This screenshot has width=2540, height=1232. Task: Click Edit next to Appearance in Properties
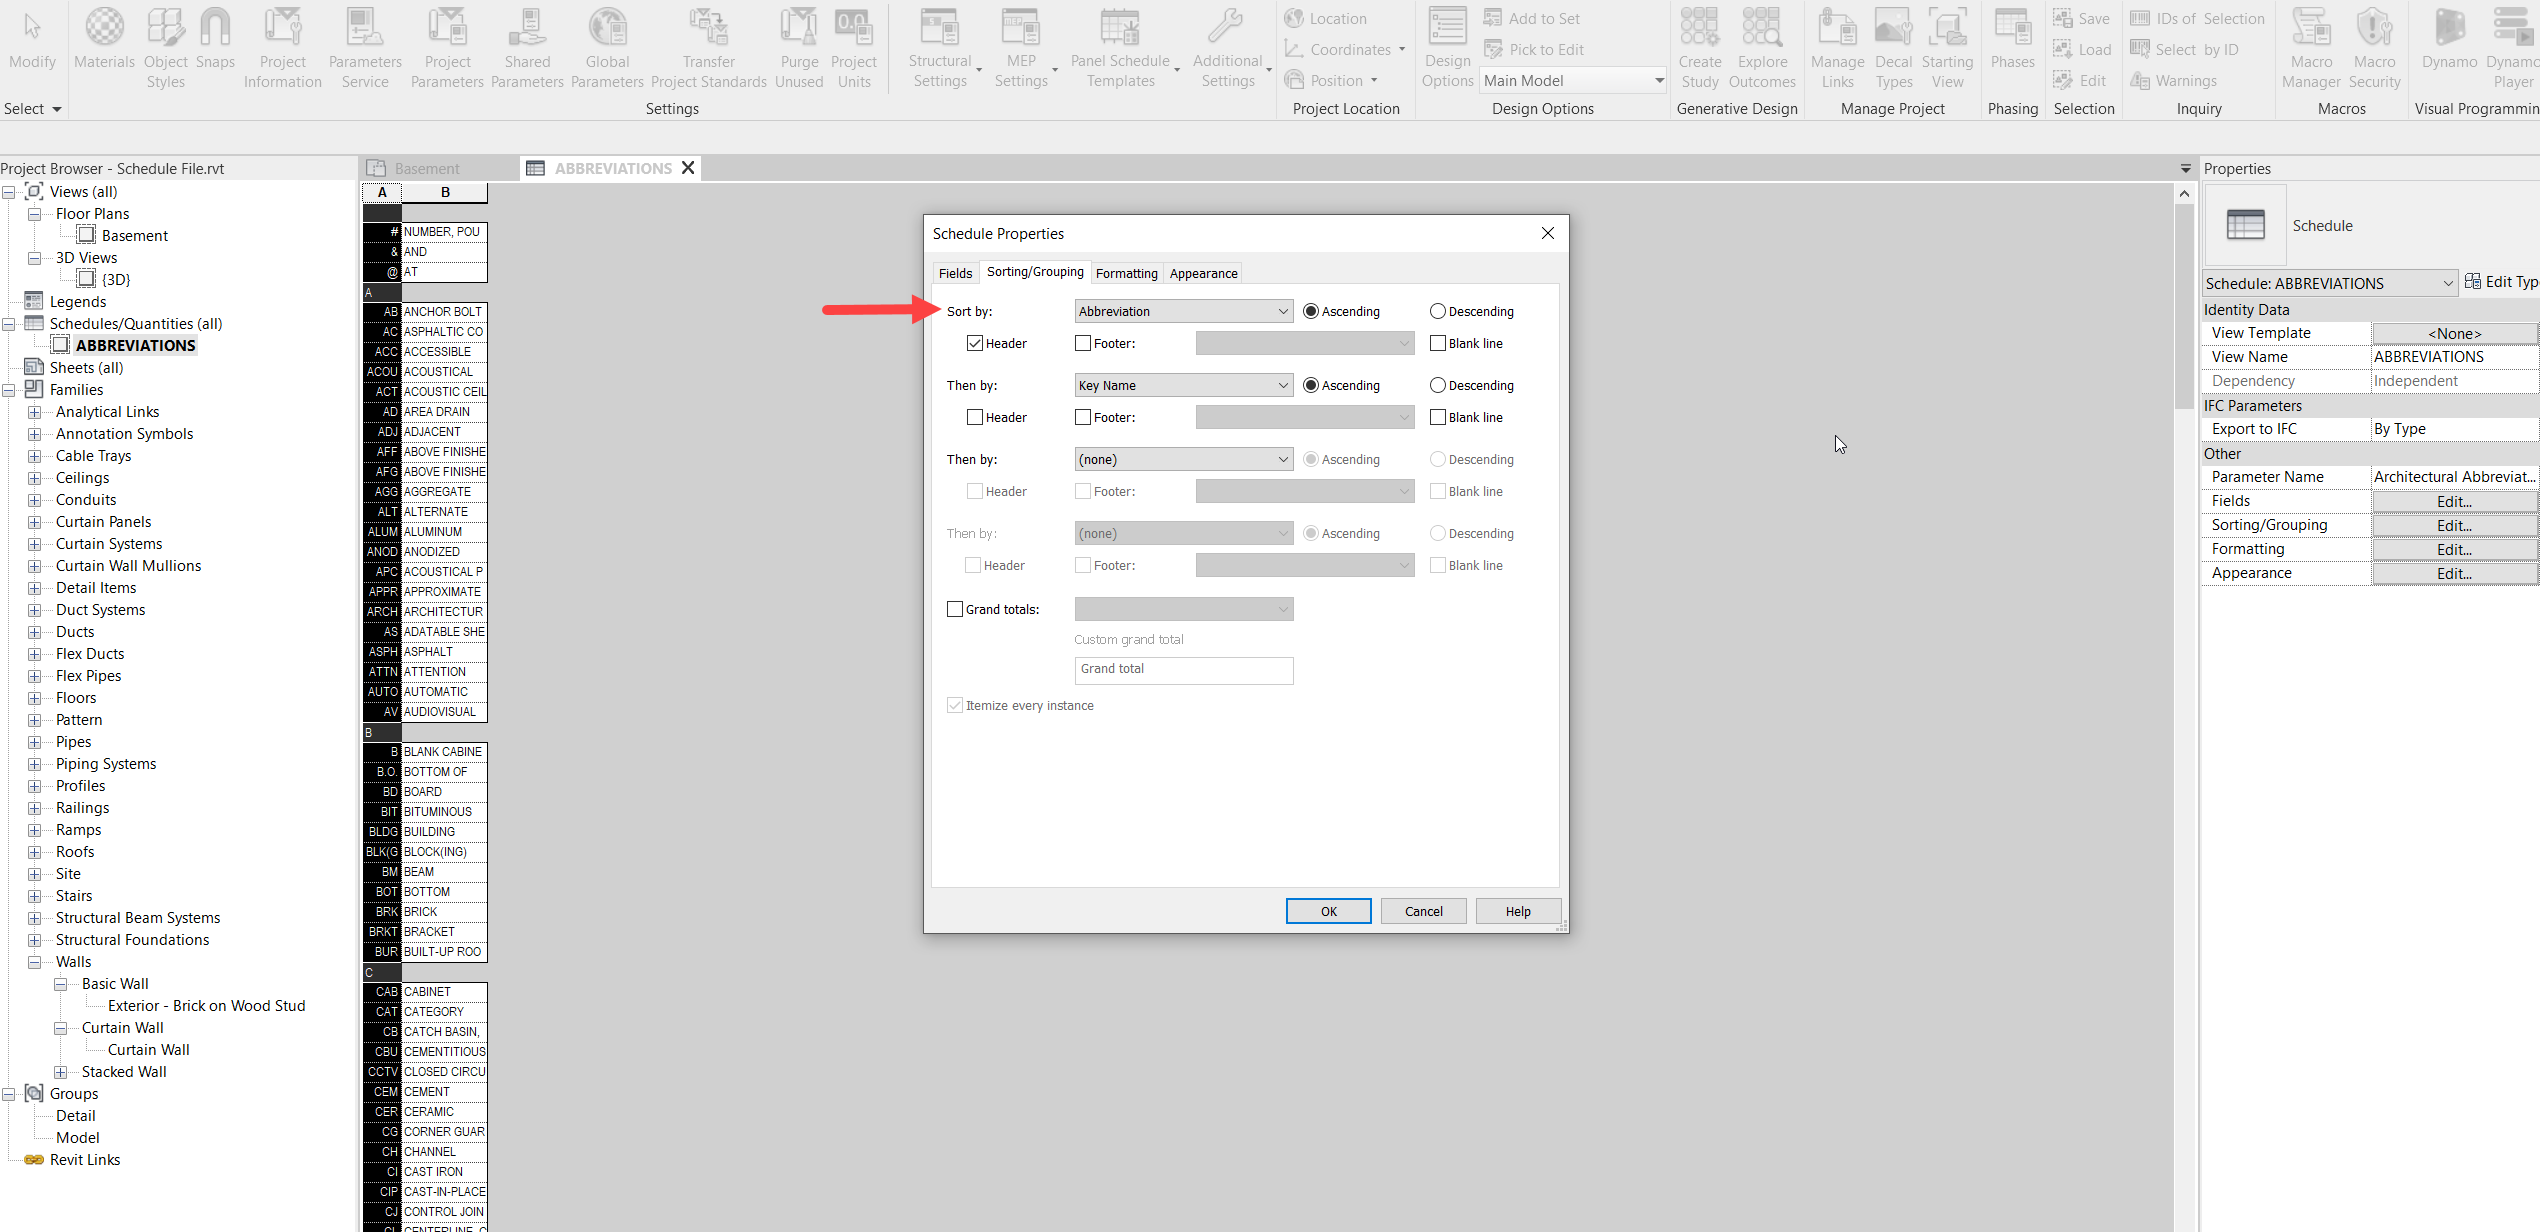[2454, 573]
